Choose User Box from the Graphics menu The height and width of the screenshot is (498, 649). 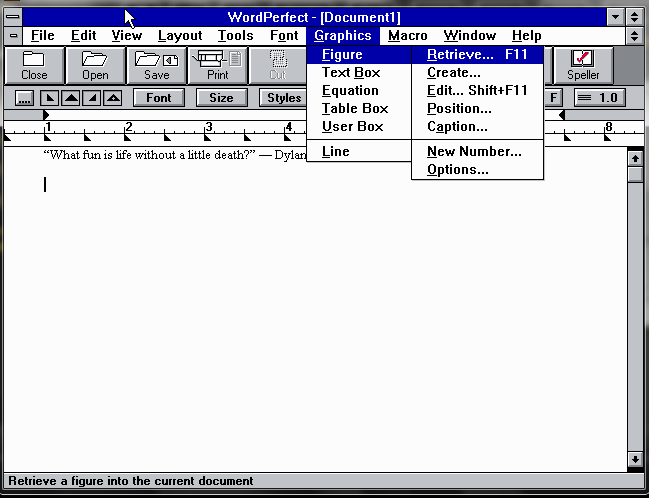(x=359, y=127)
